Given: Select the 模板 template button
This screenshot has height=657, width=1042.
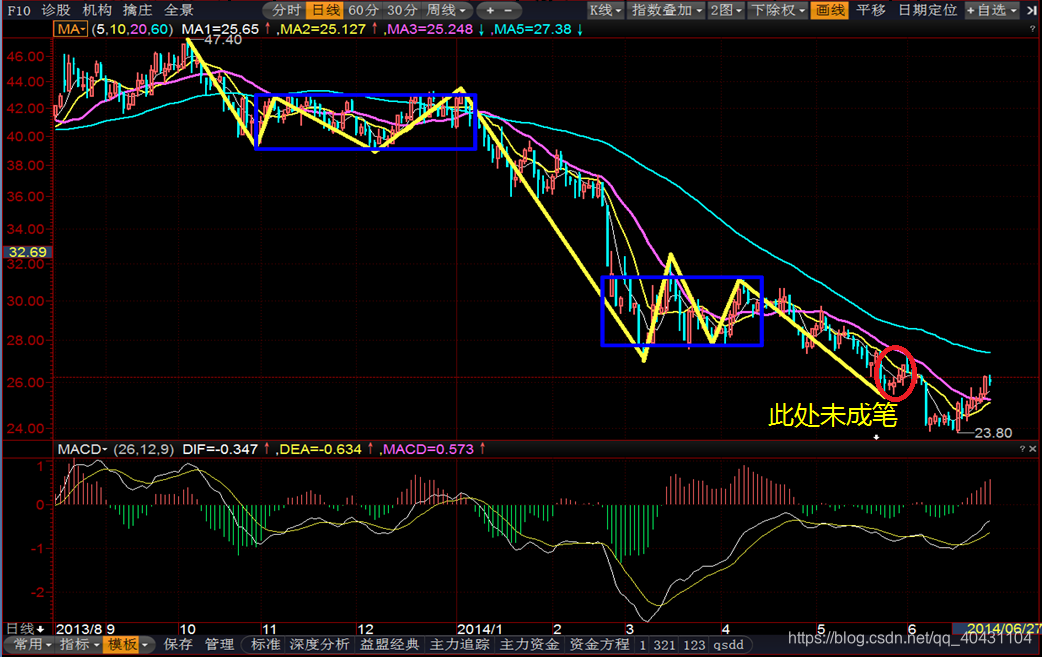Looking at the screenshot, I should click(122, 644).
